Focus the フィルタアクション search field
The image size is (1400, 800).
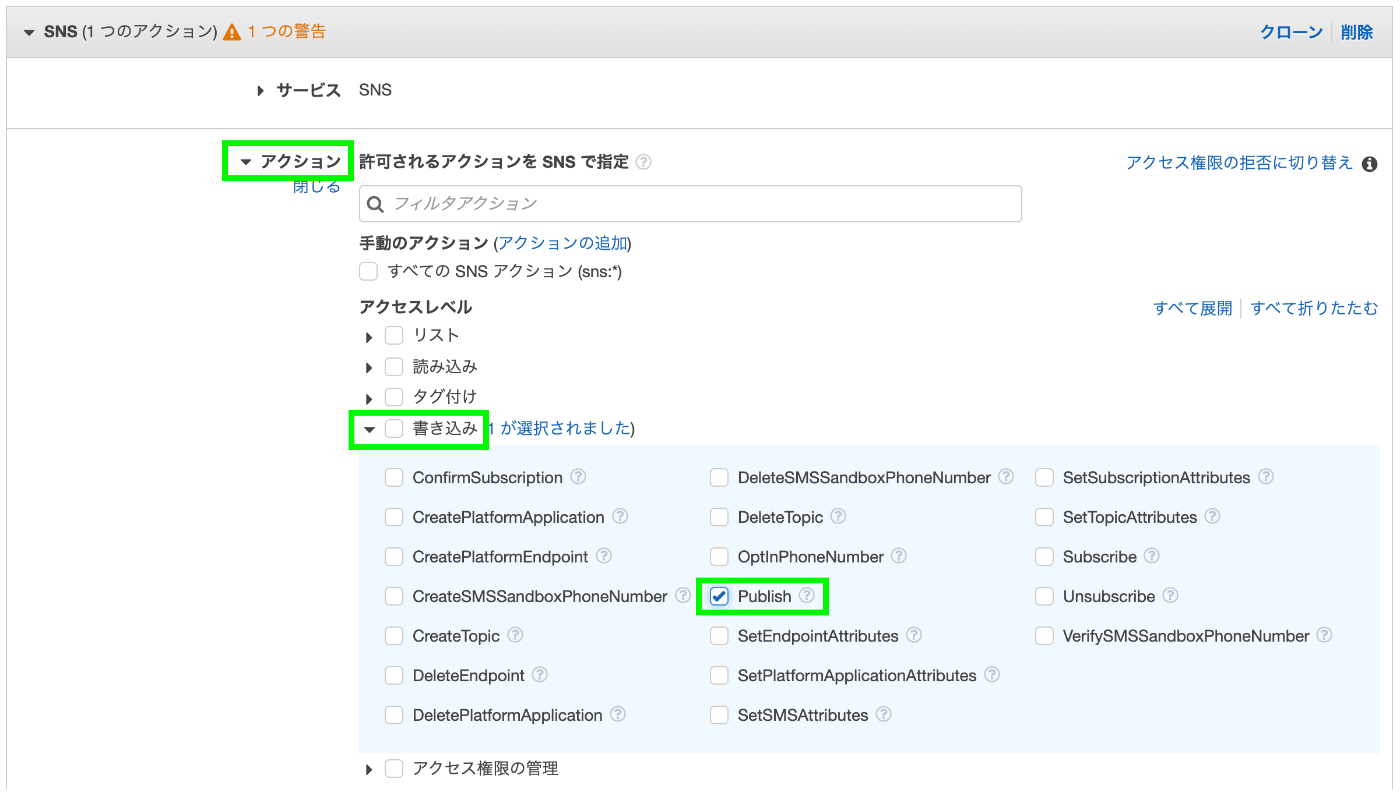click(x=690, y=203)
